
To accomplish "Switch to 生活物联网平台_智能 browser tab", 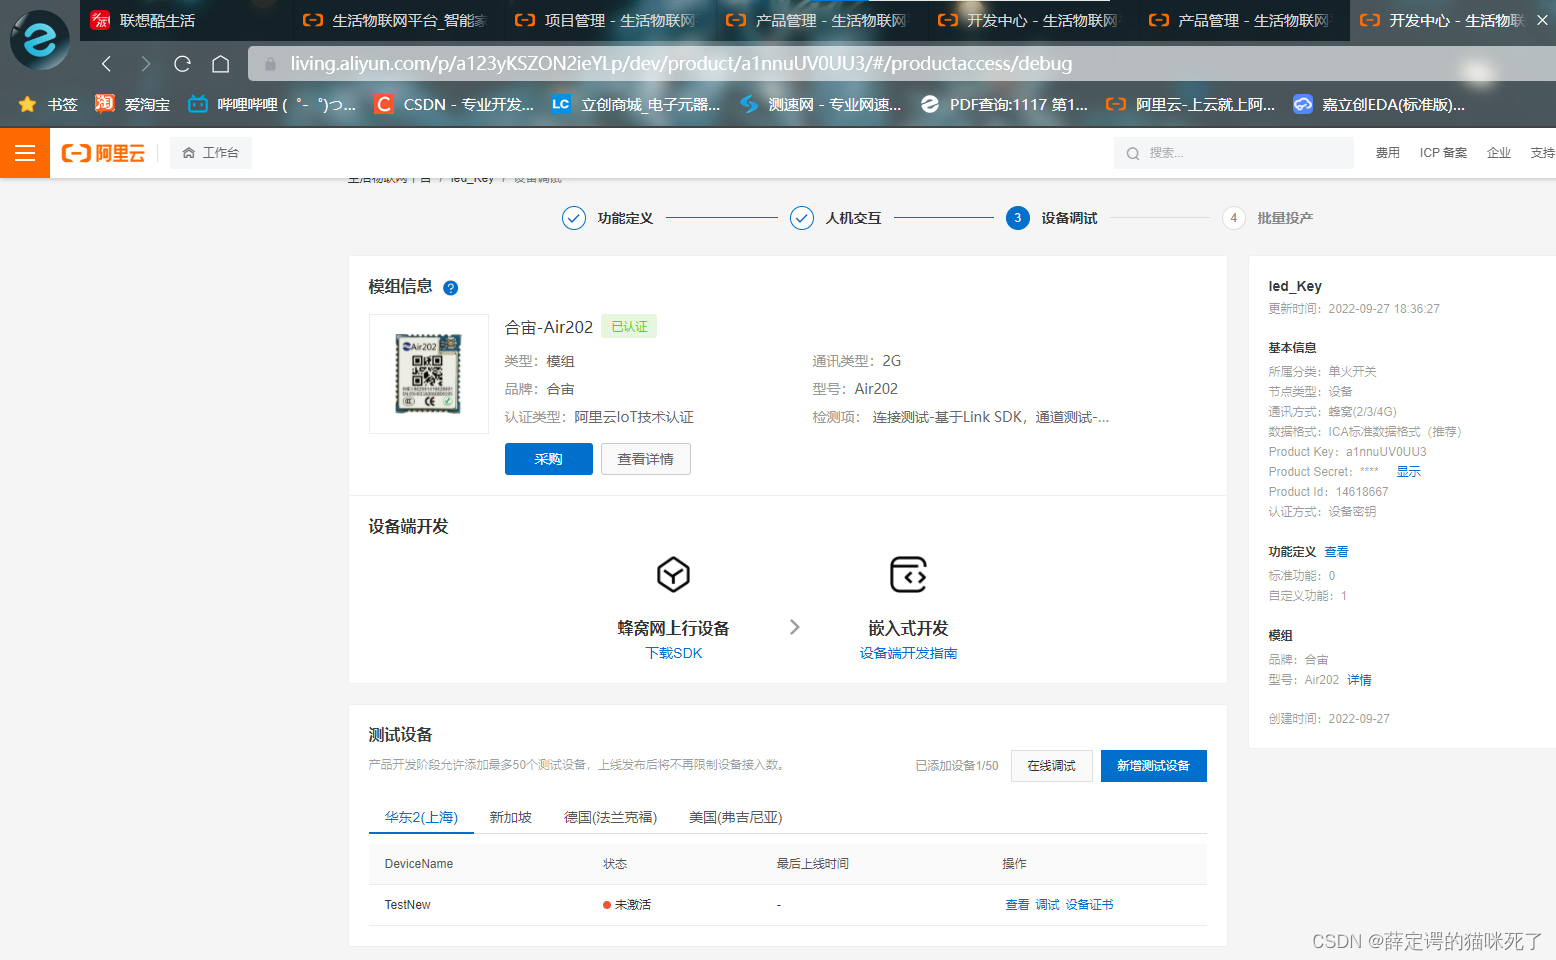I will click(x=396, y=20).
